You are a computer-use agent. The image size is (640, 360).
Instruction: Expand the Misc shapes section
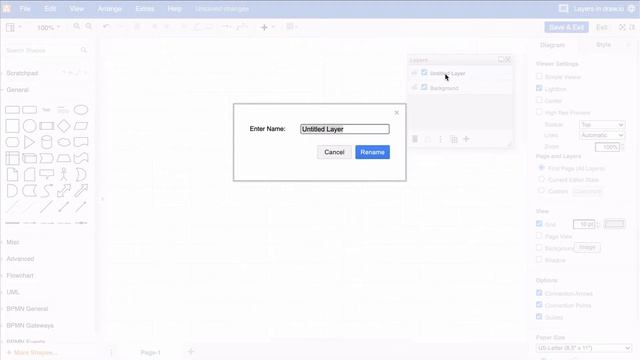pos(13,242)
